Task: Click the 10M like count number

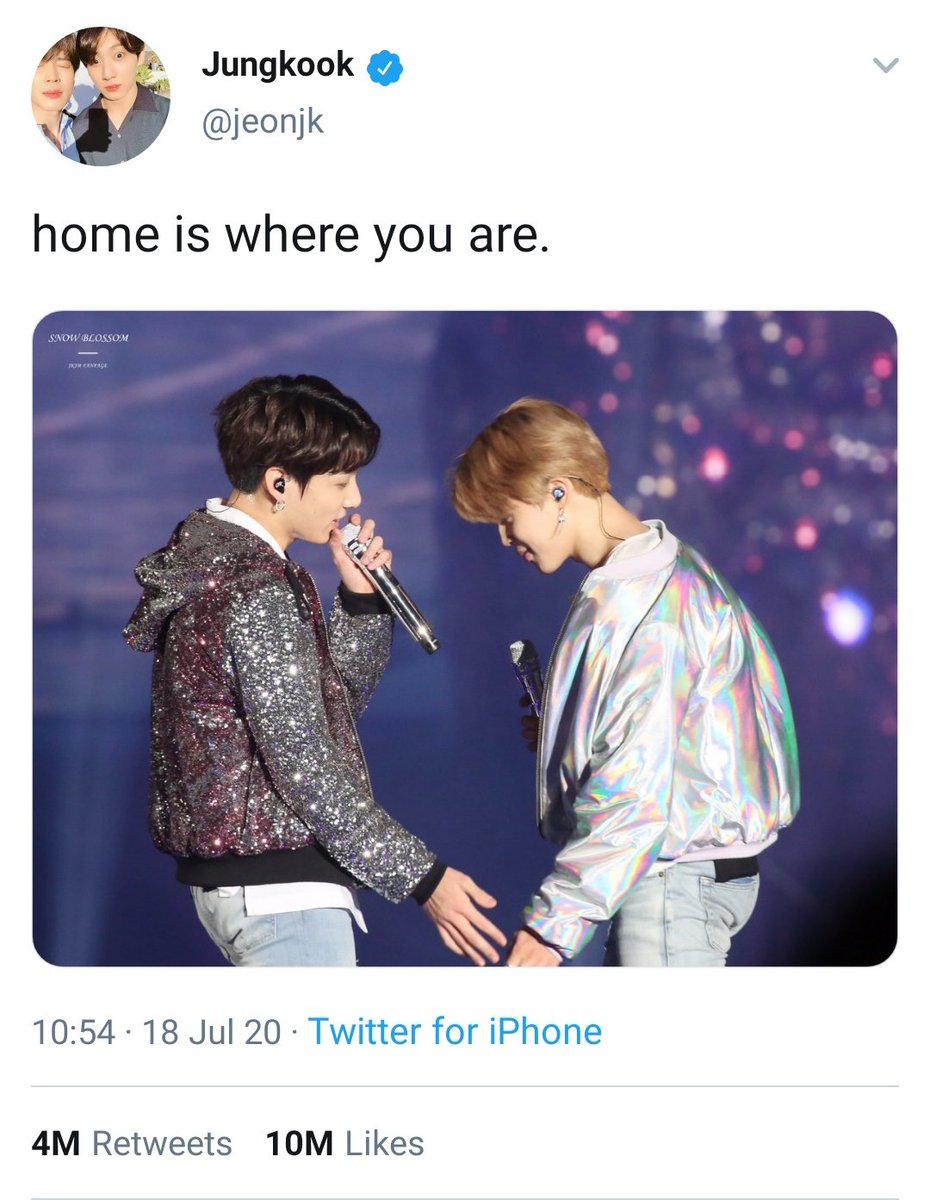Action: [300, 1143]
